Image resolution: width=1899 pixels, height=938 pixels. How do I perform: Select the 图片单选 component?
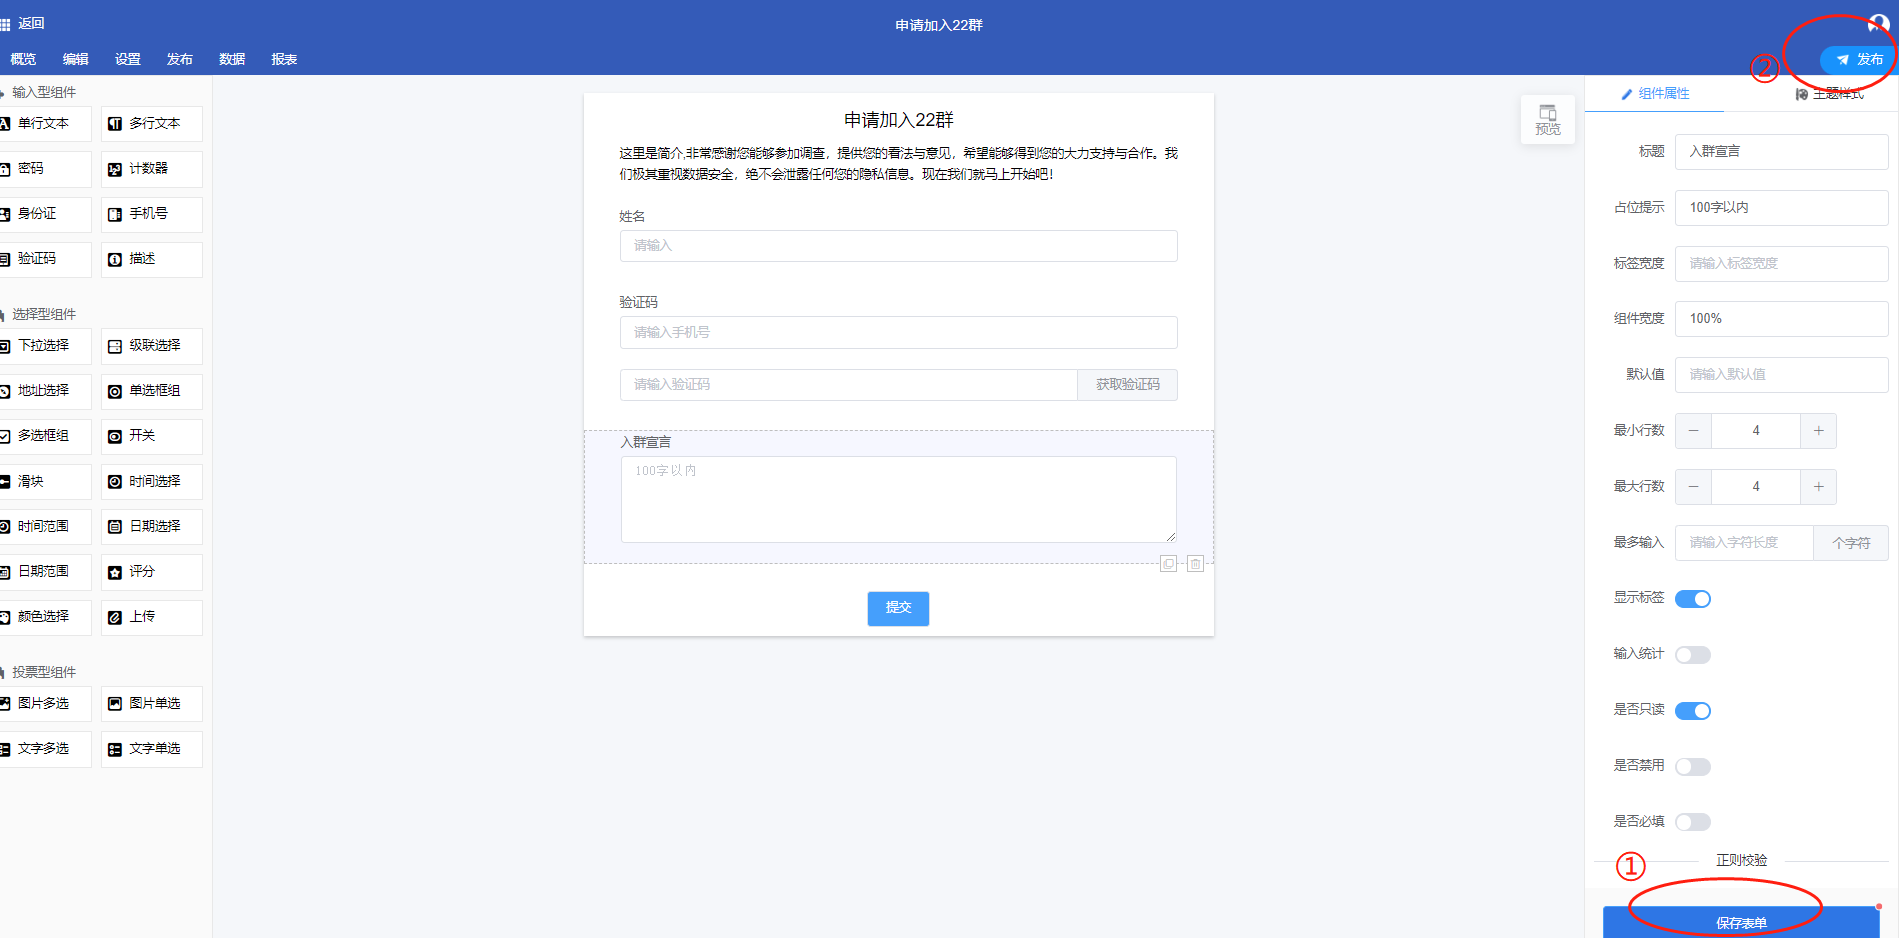point(151,704)
